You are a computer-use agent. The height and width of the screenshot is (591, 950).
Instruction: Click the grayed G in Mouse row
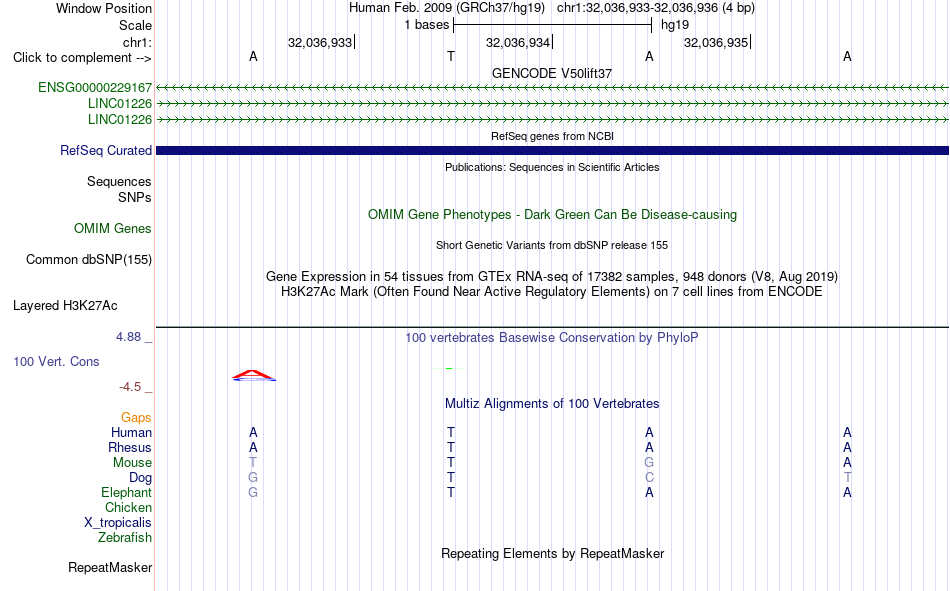[649, 462]
